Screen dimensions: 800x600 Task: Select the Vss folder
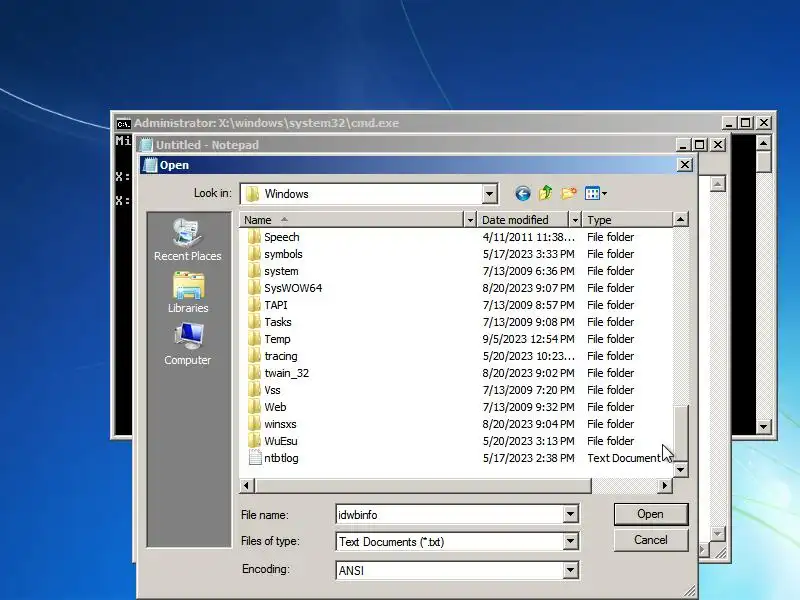[272, 390]
